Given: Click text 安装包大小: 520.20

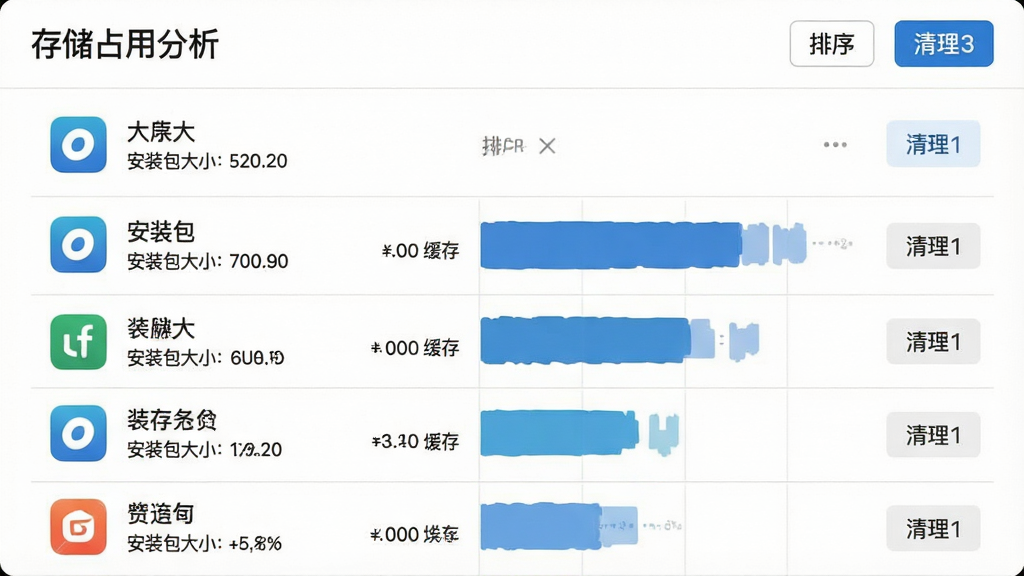Looking at the screenshot, I should click(207, 161).
